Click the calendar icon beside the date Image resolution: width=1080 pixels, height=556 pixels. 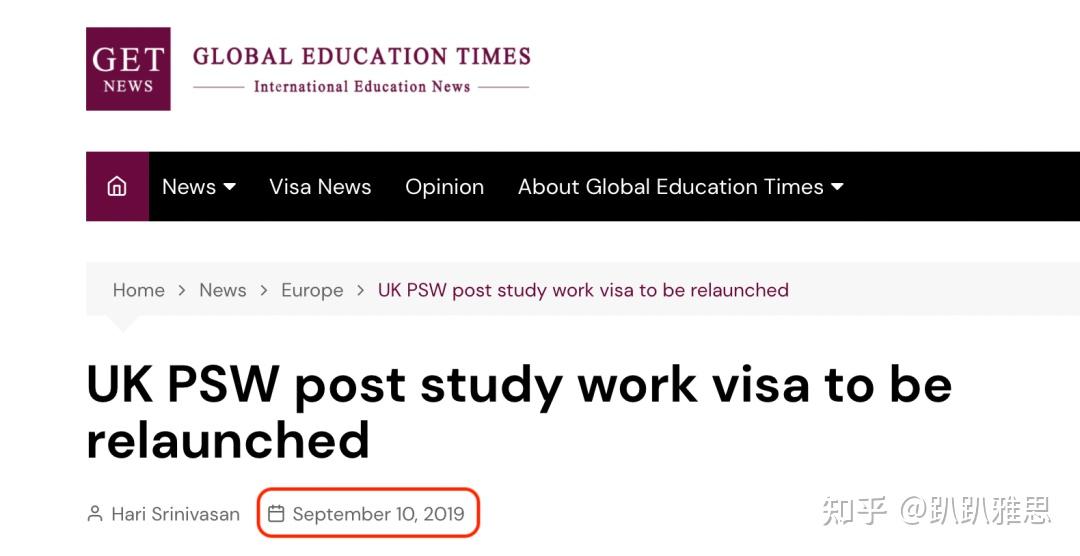coord(276,514)
